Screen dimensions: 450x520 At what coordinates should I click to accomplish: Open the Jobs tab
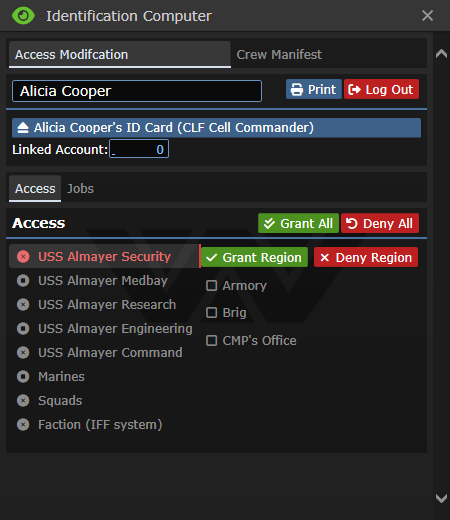pos(80,189)
